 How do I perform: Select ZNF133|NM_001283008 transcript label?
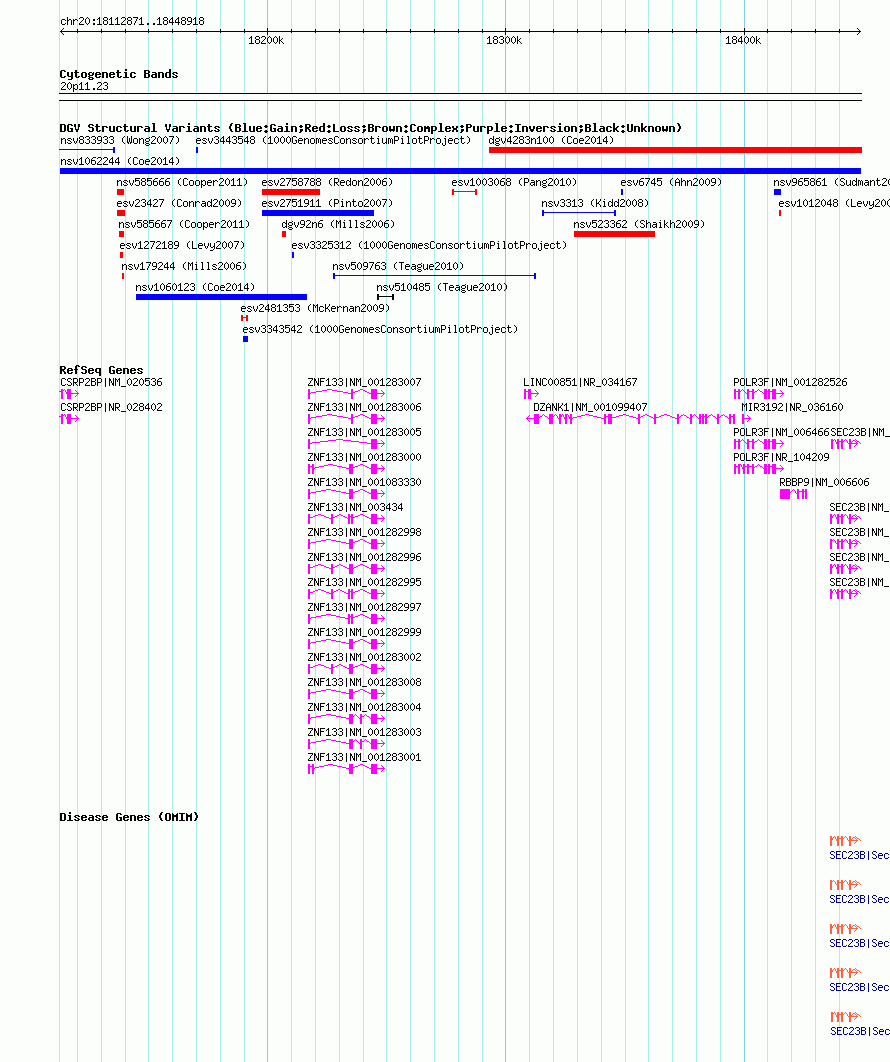[x=364, y=682]
